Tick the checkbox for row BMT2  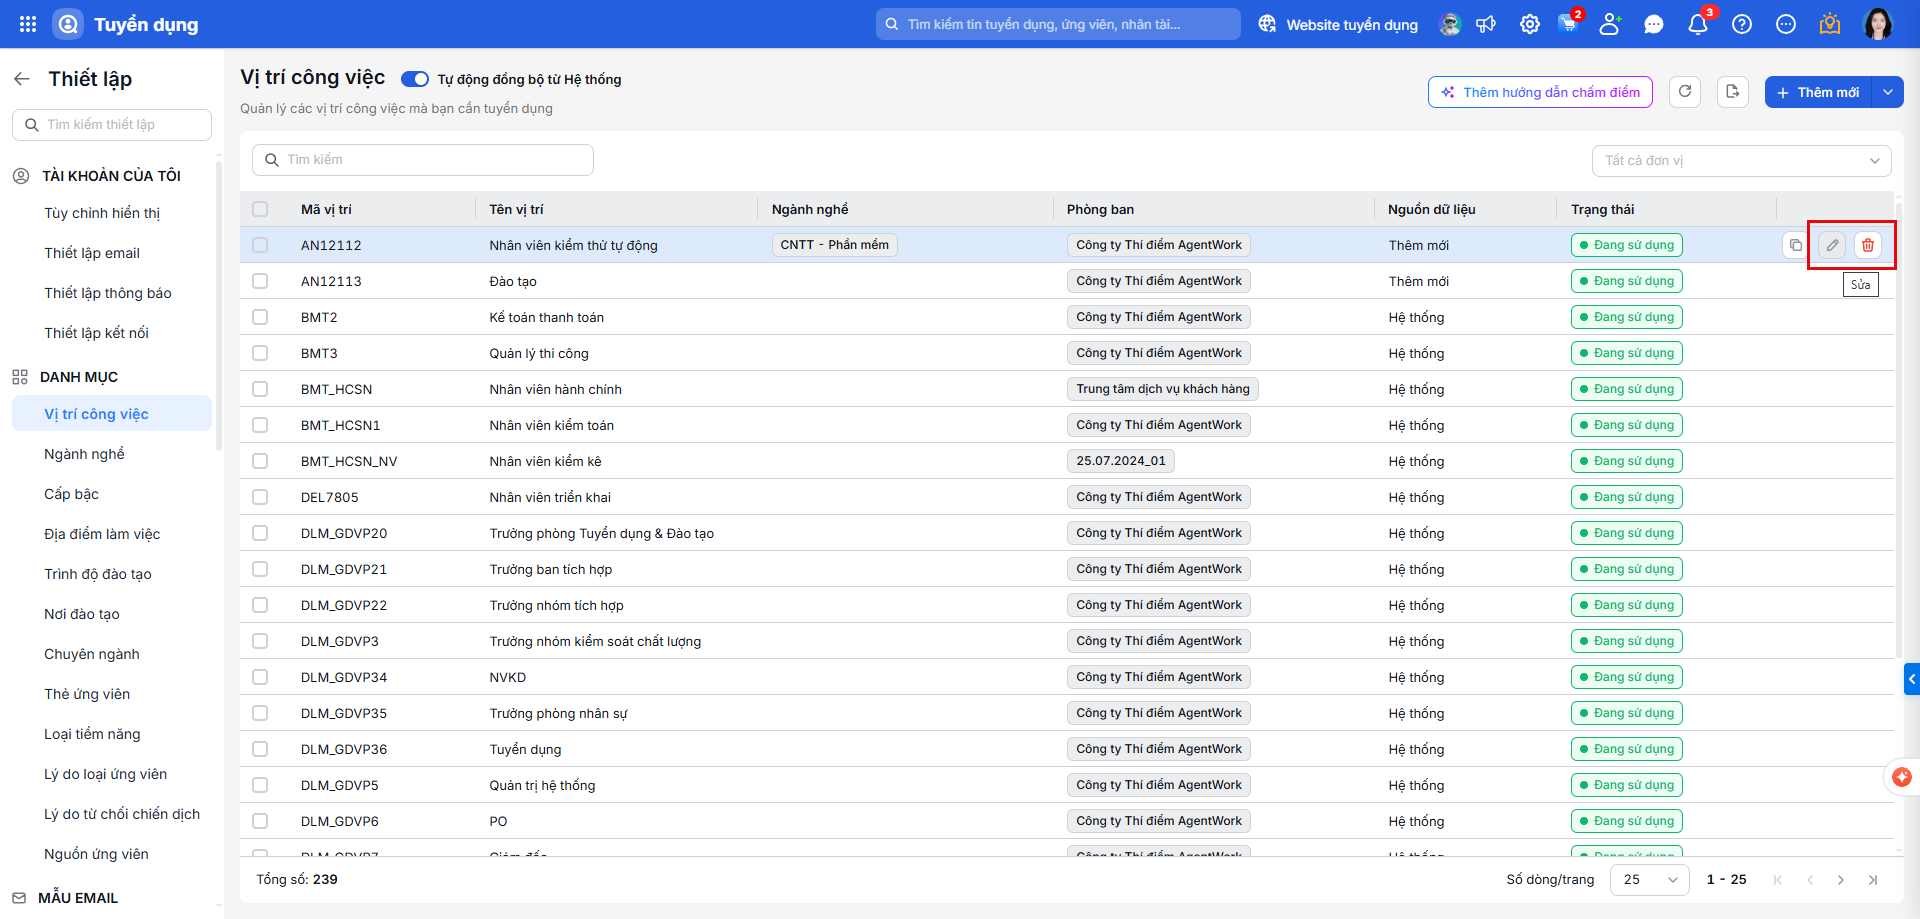[260, 317]
